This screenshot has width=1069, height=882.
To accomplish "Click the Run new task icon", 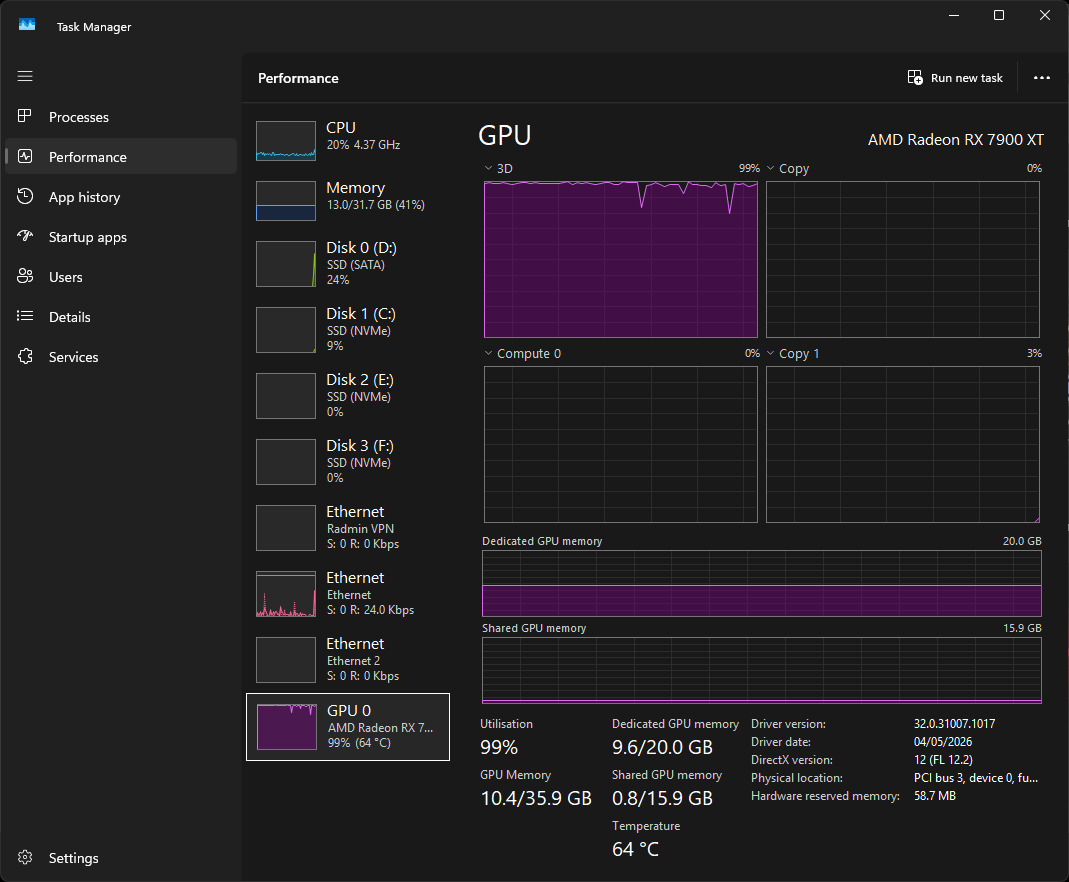I will point(915,78).
